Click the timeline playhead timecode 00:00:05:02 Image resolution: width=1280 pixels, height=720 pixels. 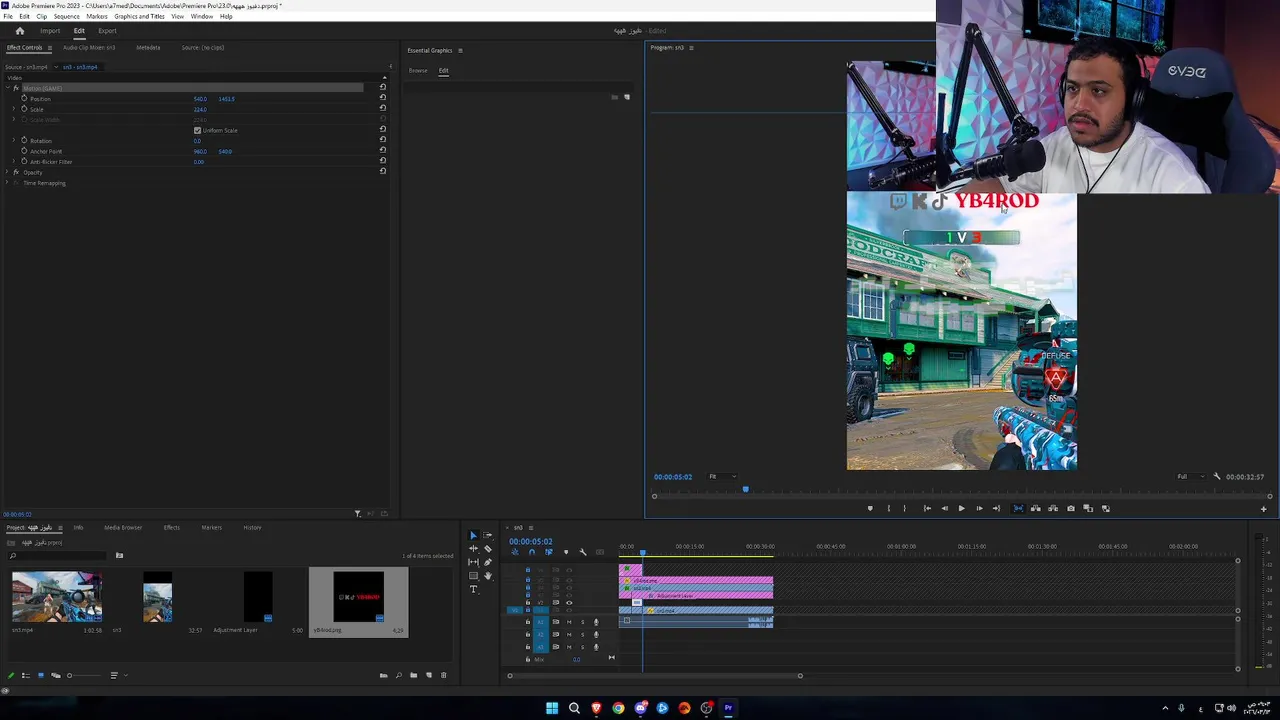(x=531, y=541)
